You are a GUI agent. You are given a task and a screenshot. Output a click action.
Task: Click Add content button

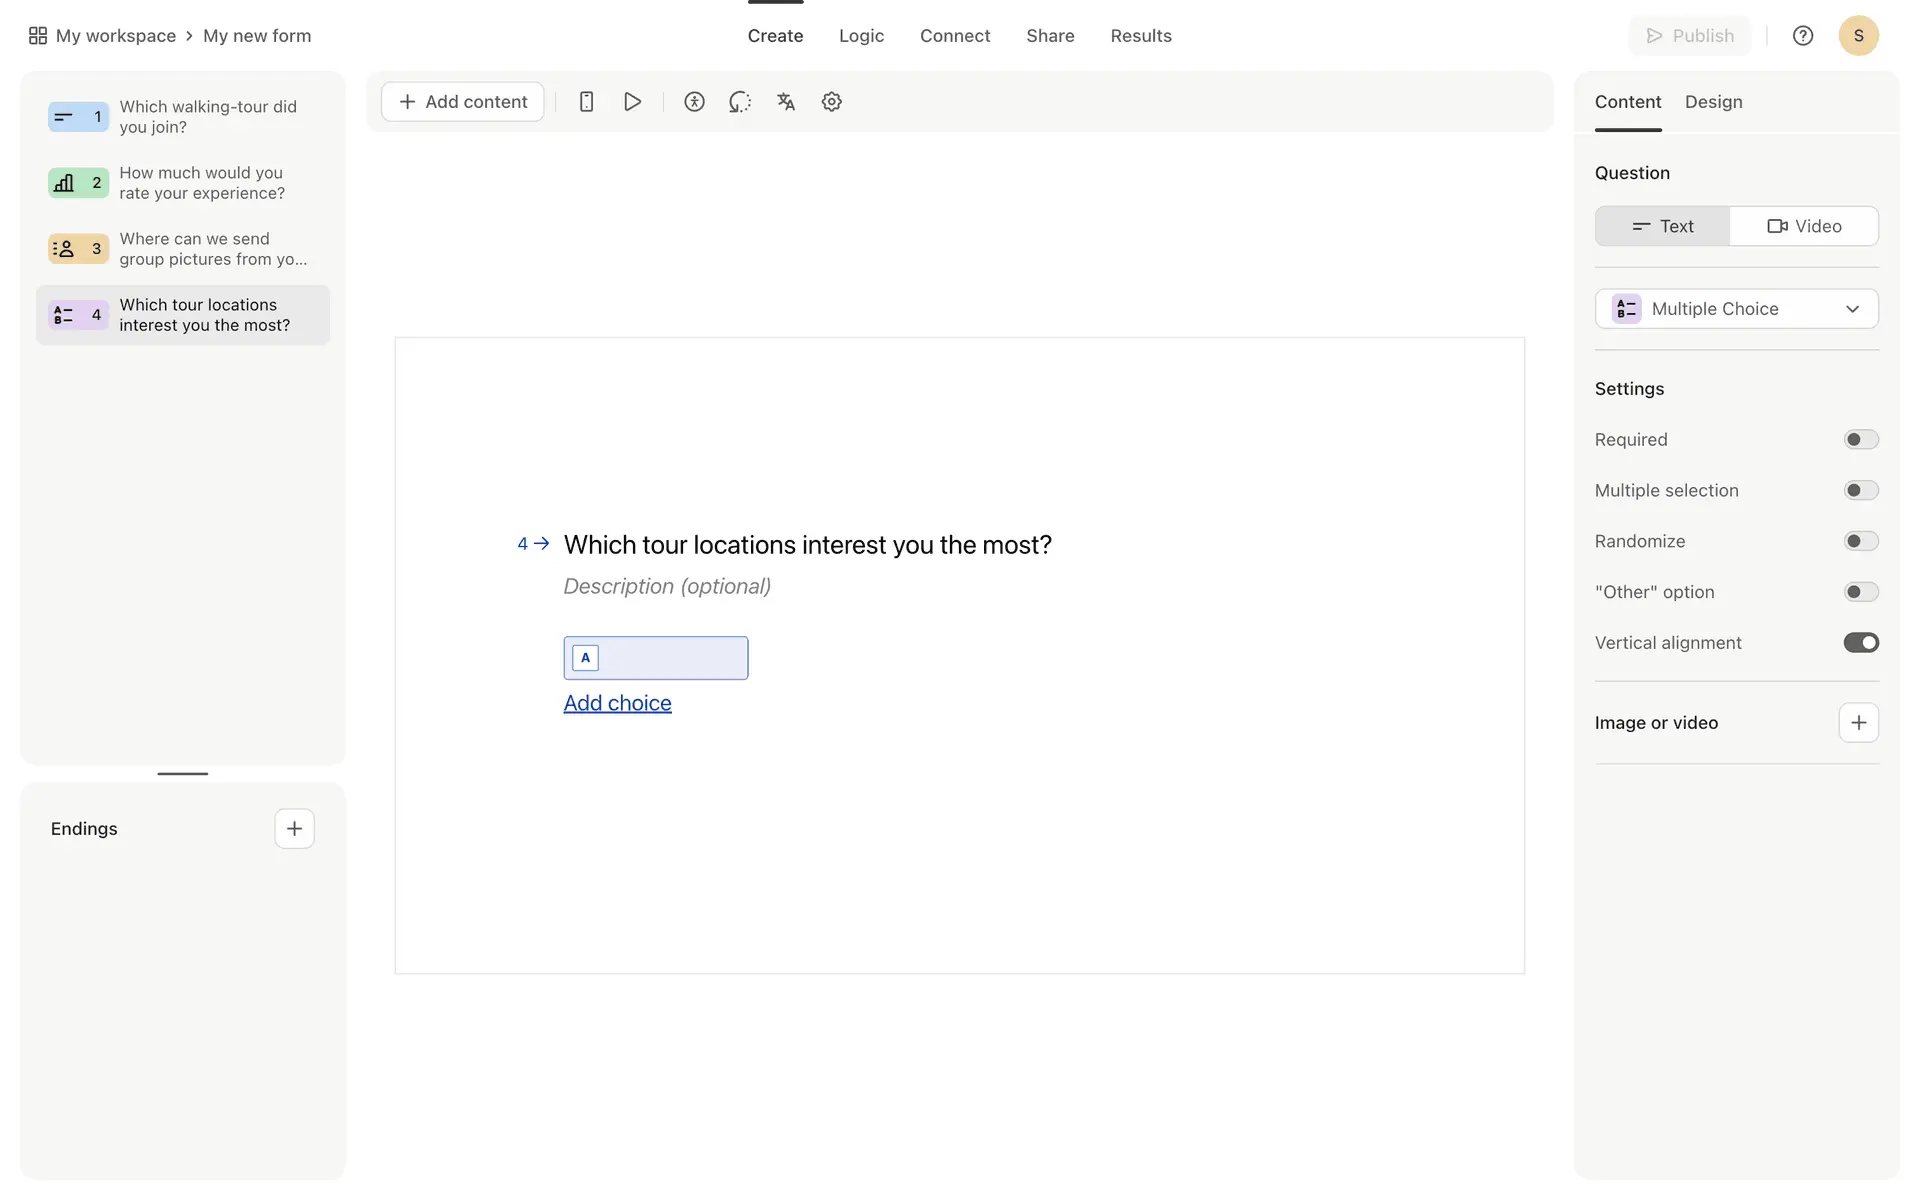tap(463, 102)
